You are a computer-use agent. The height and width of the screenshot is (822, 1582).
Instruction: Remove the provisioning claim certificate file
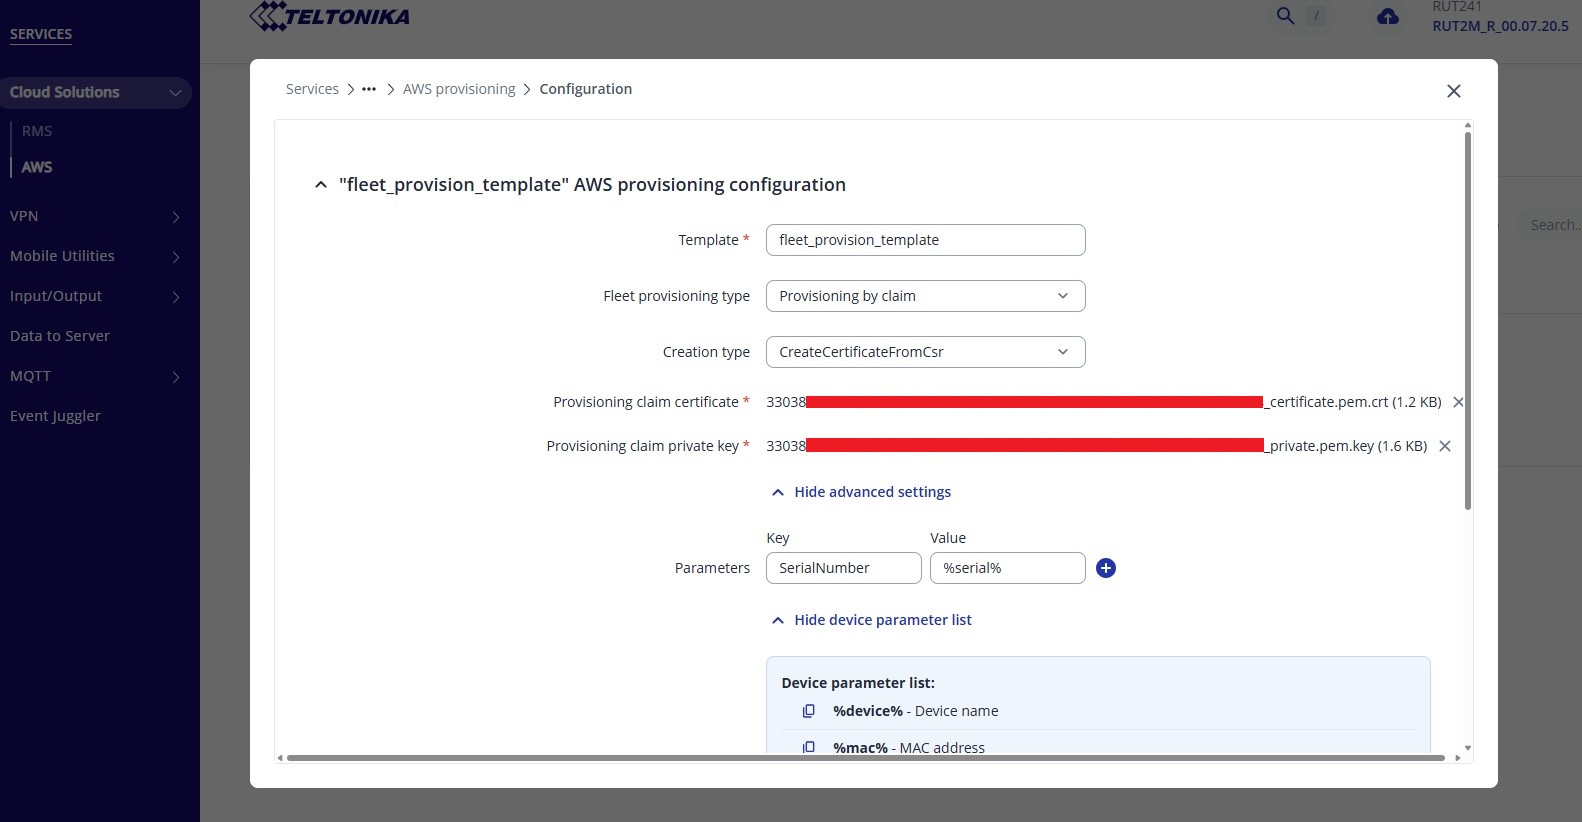(x=1458, y=402)
